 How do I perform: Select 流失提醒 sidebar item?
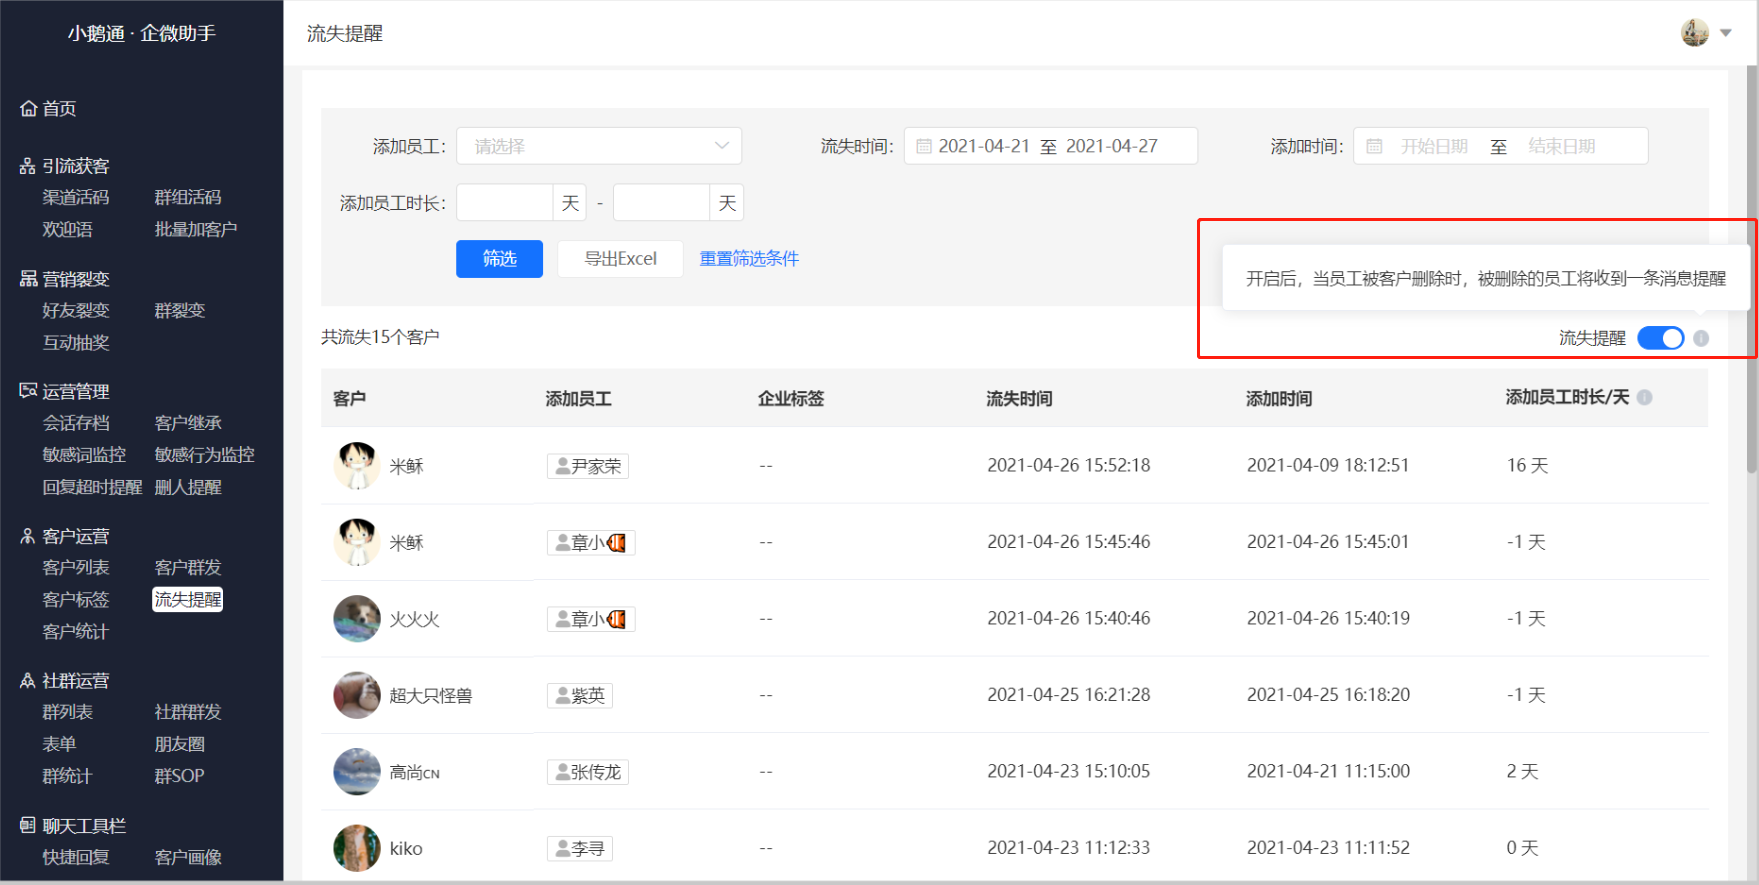188,600
